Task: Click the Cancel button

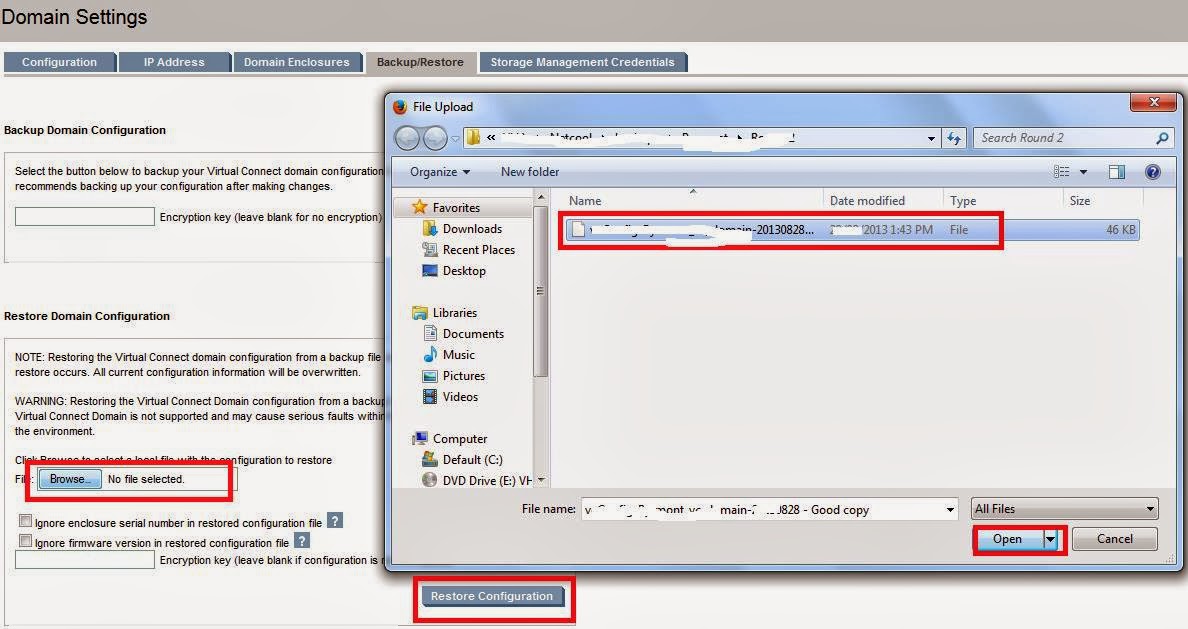Action: (1115, 539)
